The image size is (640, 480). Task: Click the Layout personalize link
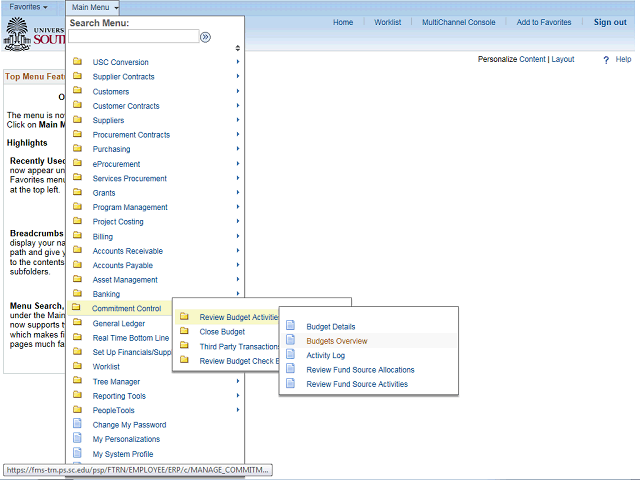click(563, 59)
